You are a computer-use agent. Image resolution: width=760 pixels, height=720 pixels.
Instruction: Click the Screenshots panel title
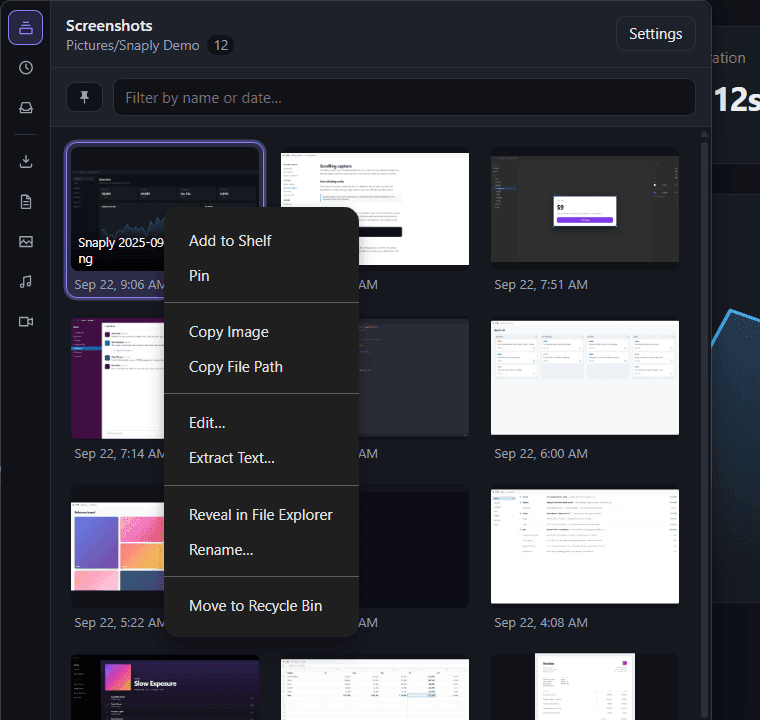coord(109,26)
